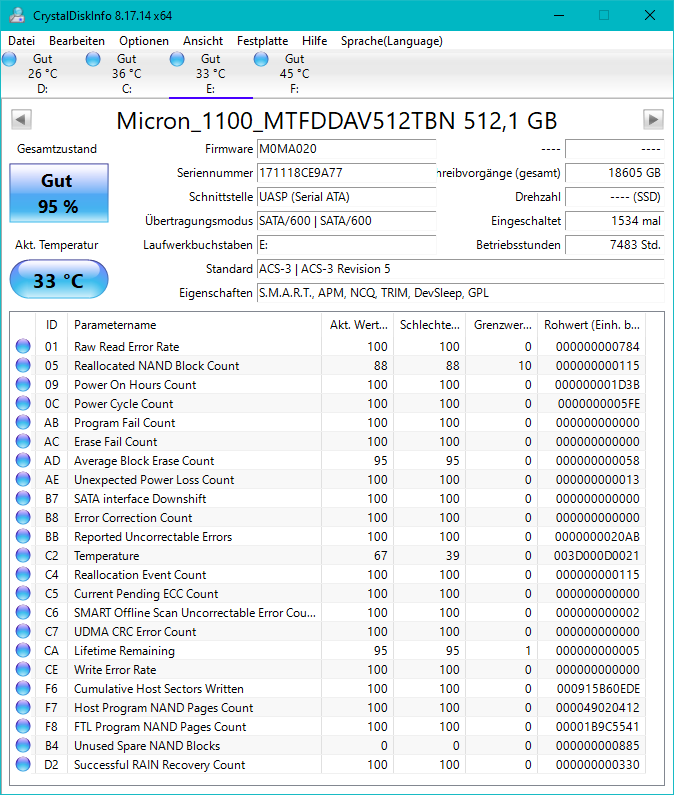
Task: Go to next disk with right arrow
Action: point(653,120)
